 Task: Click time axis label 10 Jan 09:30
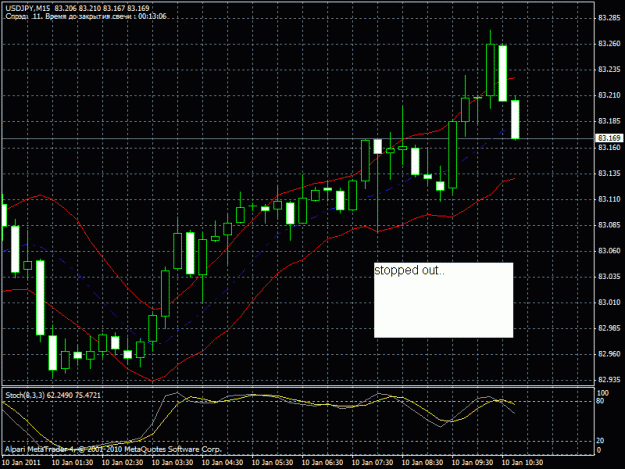[472, 463]
